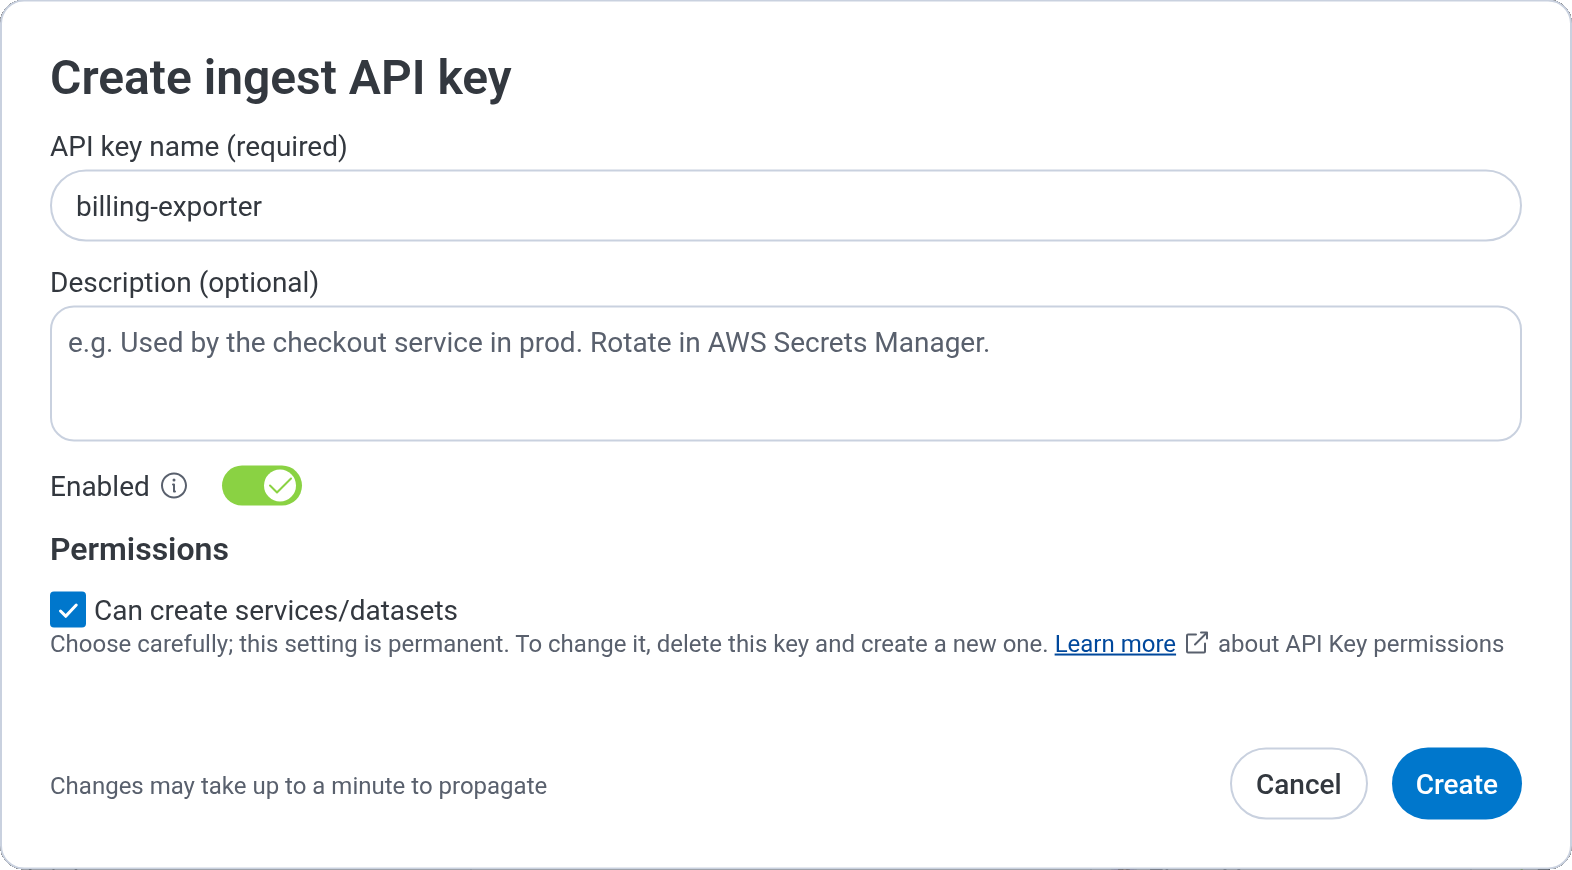Toggle the Enabled switch off
Image resolution: width=1572 pixels, height=870 pixels.
pyautogui.click(x=262, y=486)
